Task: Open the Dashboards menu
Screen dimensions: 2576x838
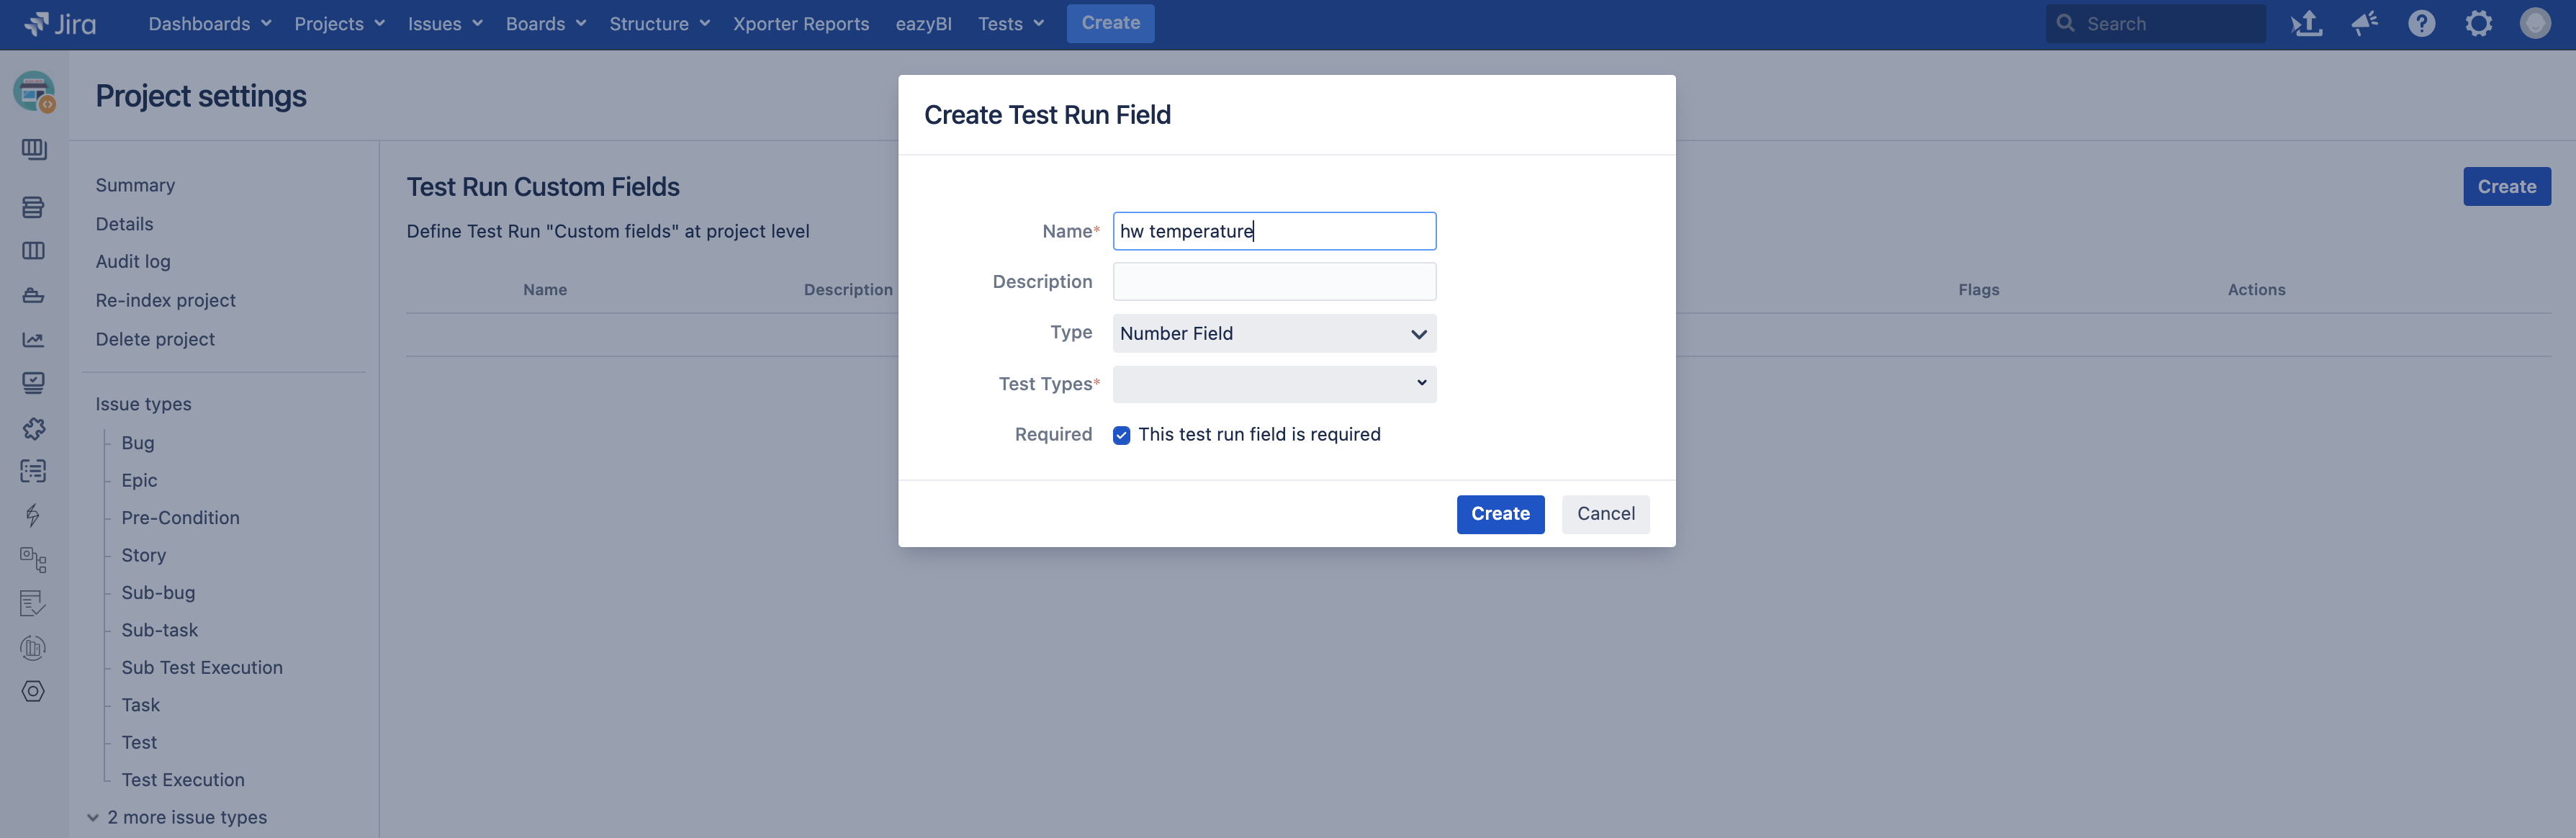Action: [209, 23]
